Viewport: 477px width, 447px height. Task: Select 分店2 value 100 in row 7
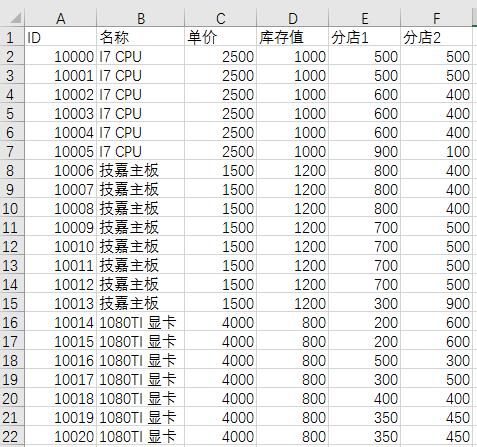[x=436, y=151]
